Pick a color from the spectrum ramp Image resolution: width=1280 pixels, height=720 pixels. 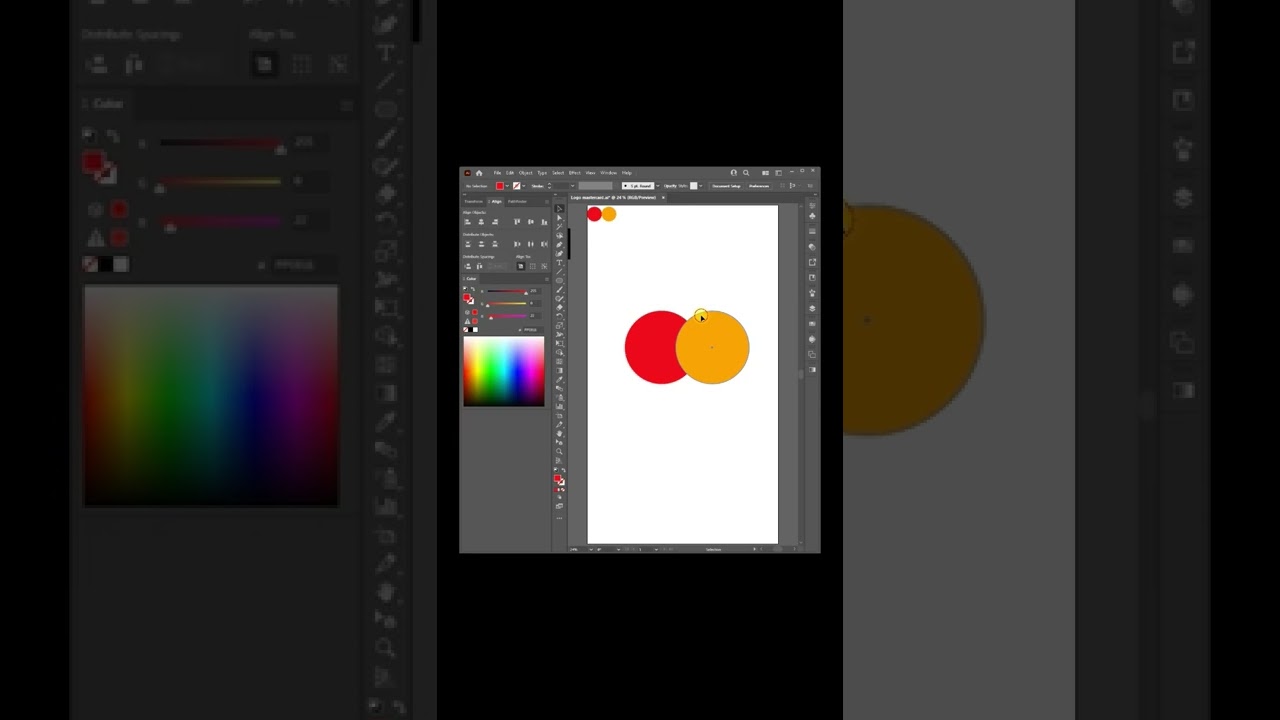point(504,371)
